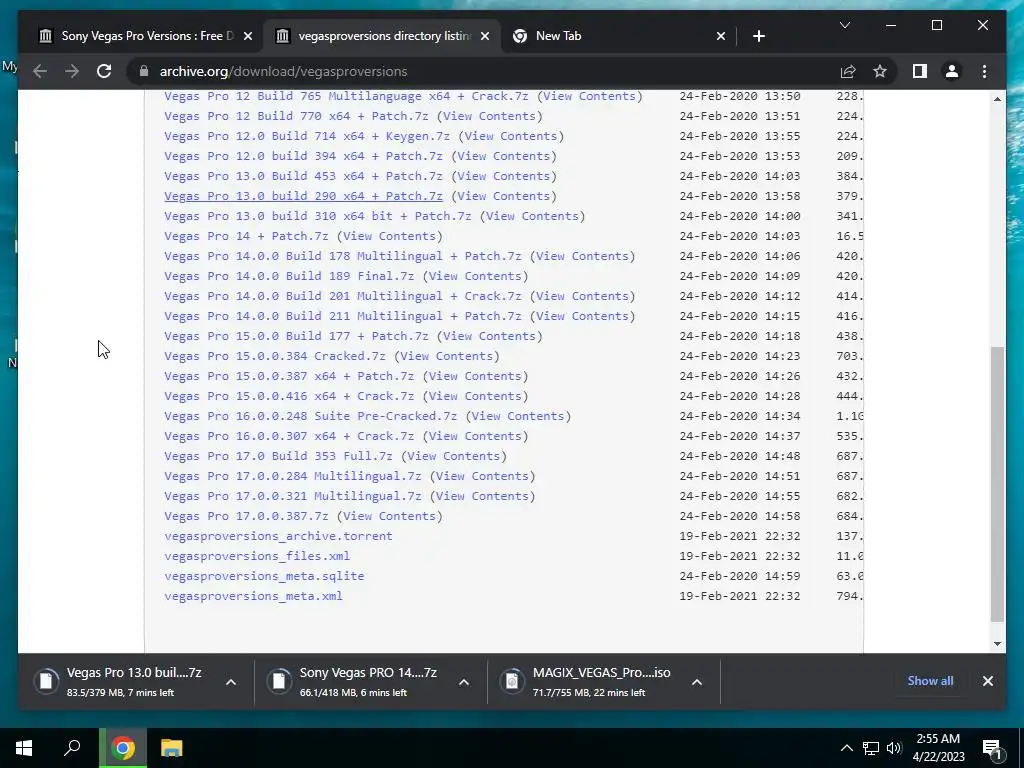Open Vegas Pro 13.0 build 290 x64 + Patch.7z
Image resolution: width=1024 pixels, height=768 pixels.
[303, 196]
